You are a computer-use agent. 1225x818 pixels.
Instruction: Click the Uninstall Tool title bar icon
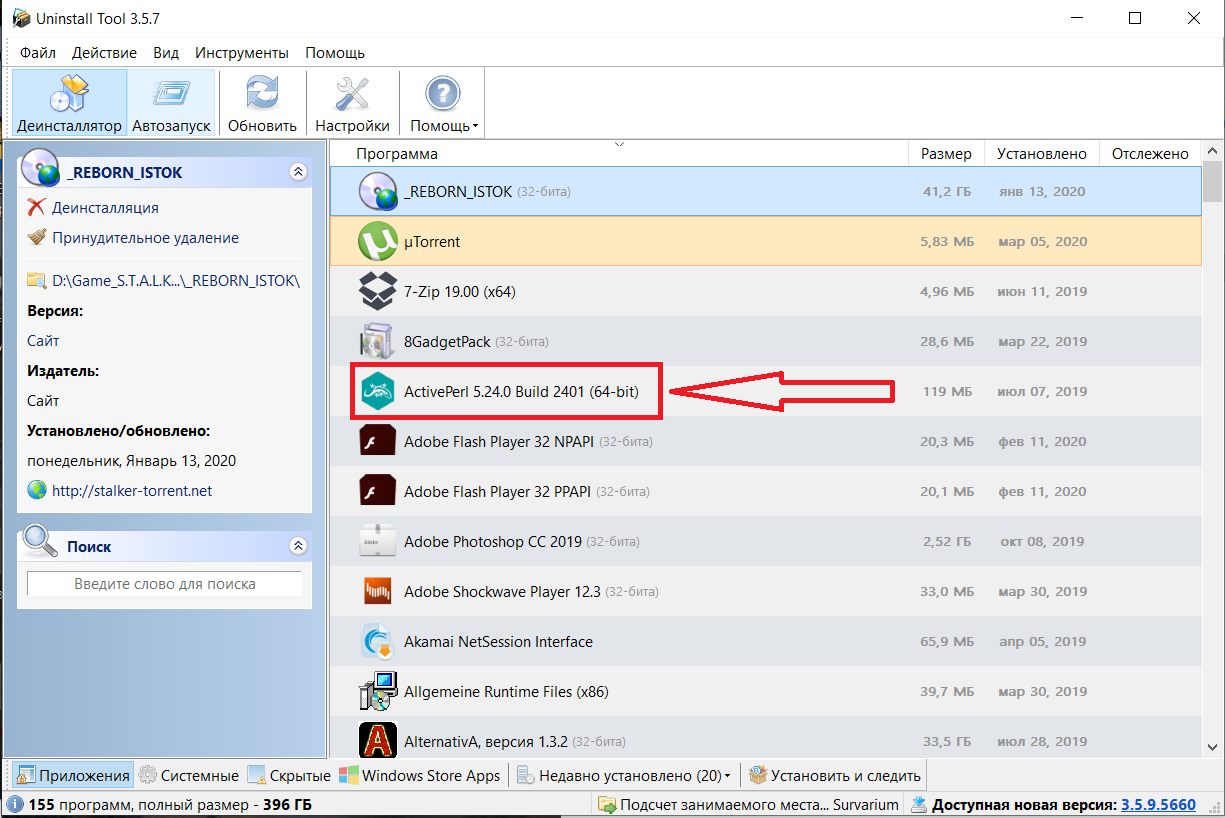pyautogui.click(x=21, y=18)
